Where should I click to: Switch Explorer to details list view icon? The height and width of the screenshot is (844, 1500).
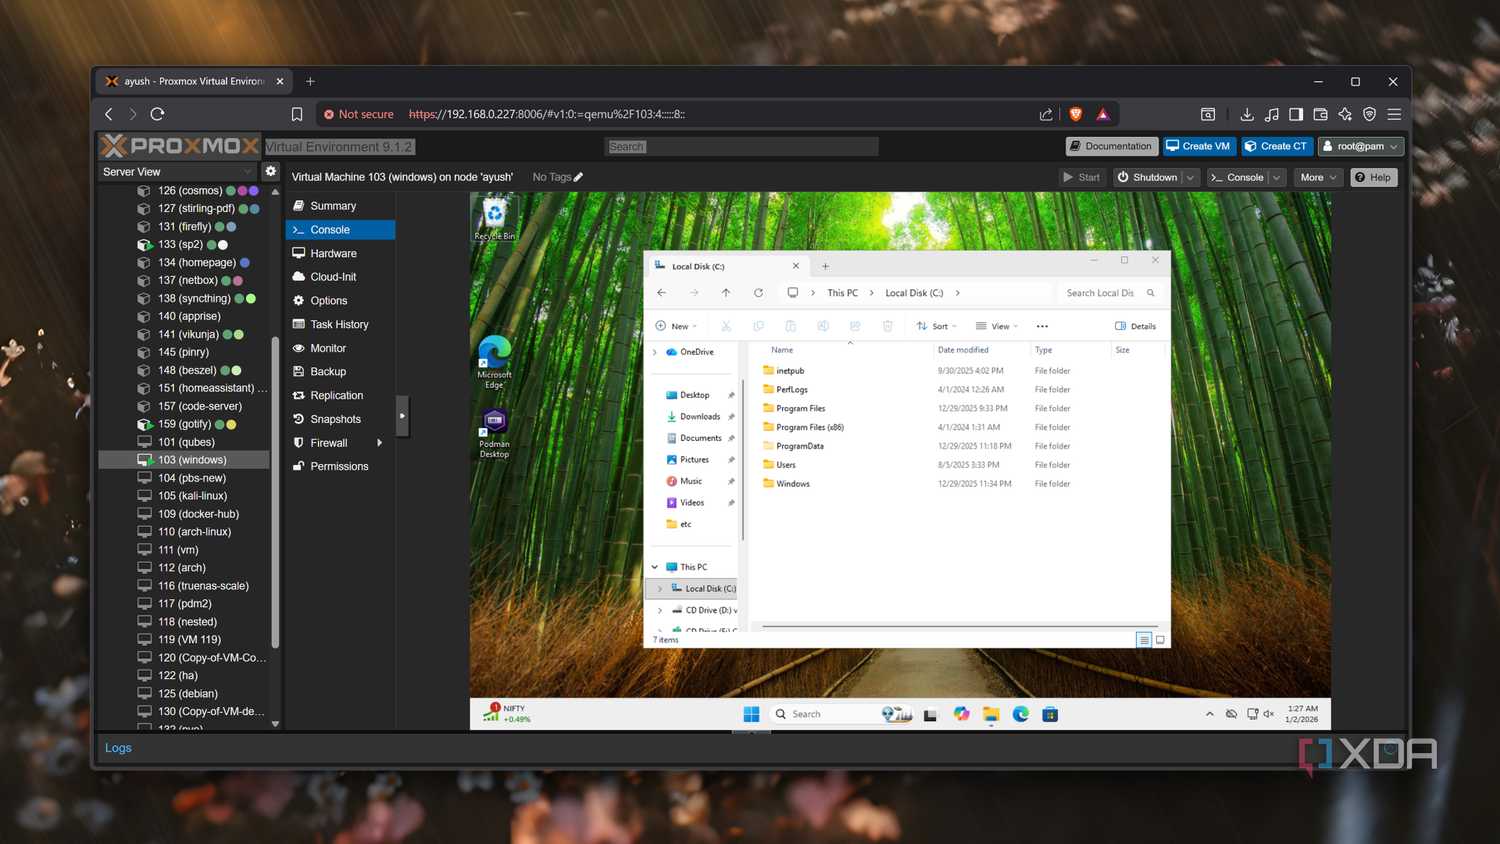point(1144,640)
